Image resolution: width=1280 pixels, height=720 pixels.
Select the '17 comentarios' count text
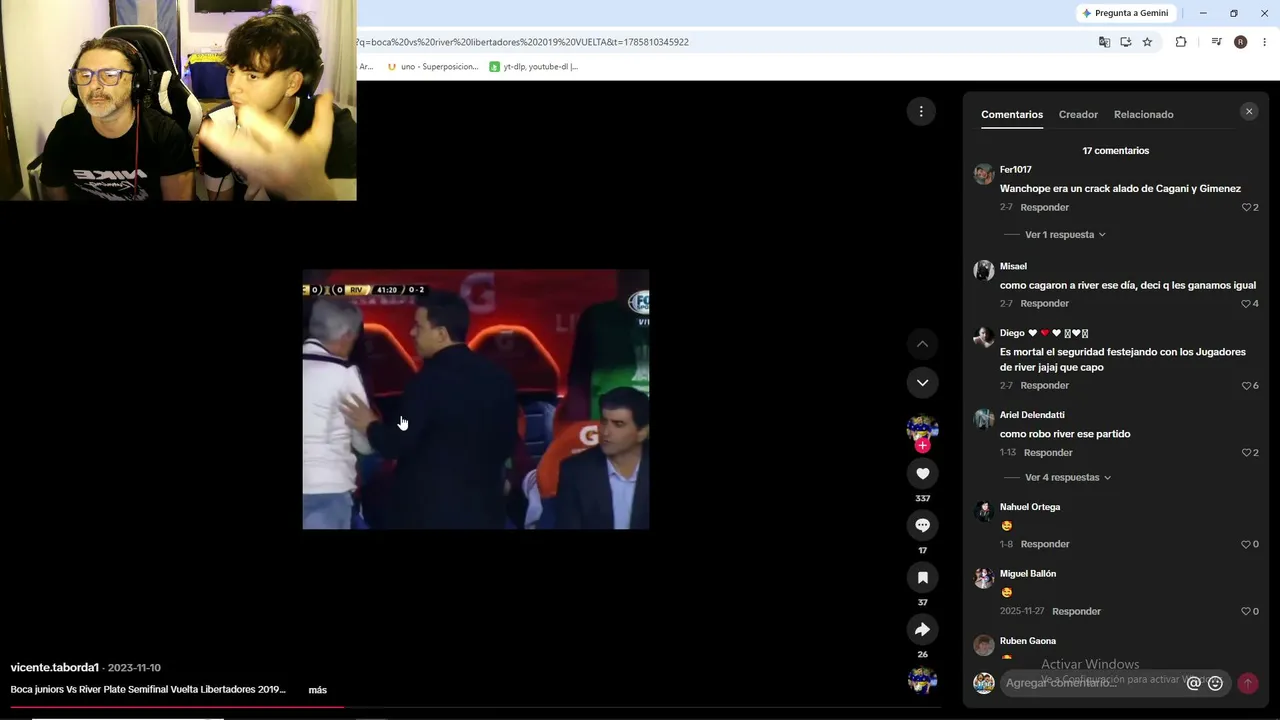[x=1115, y=150]
